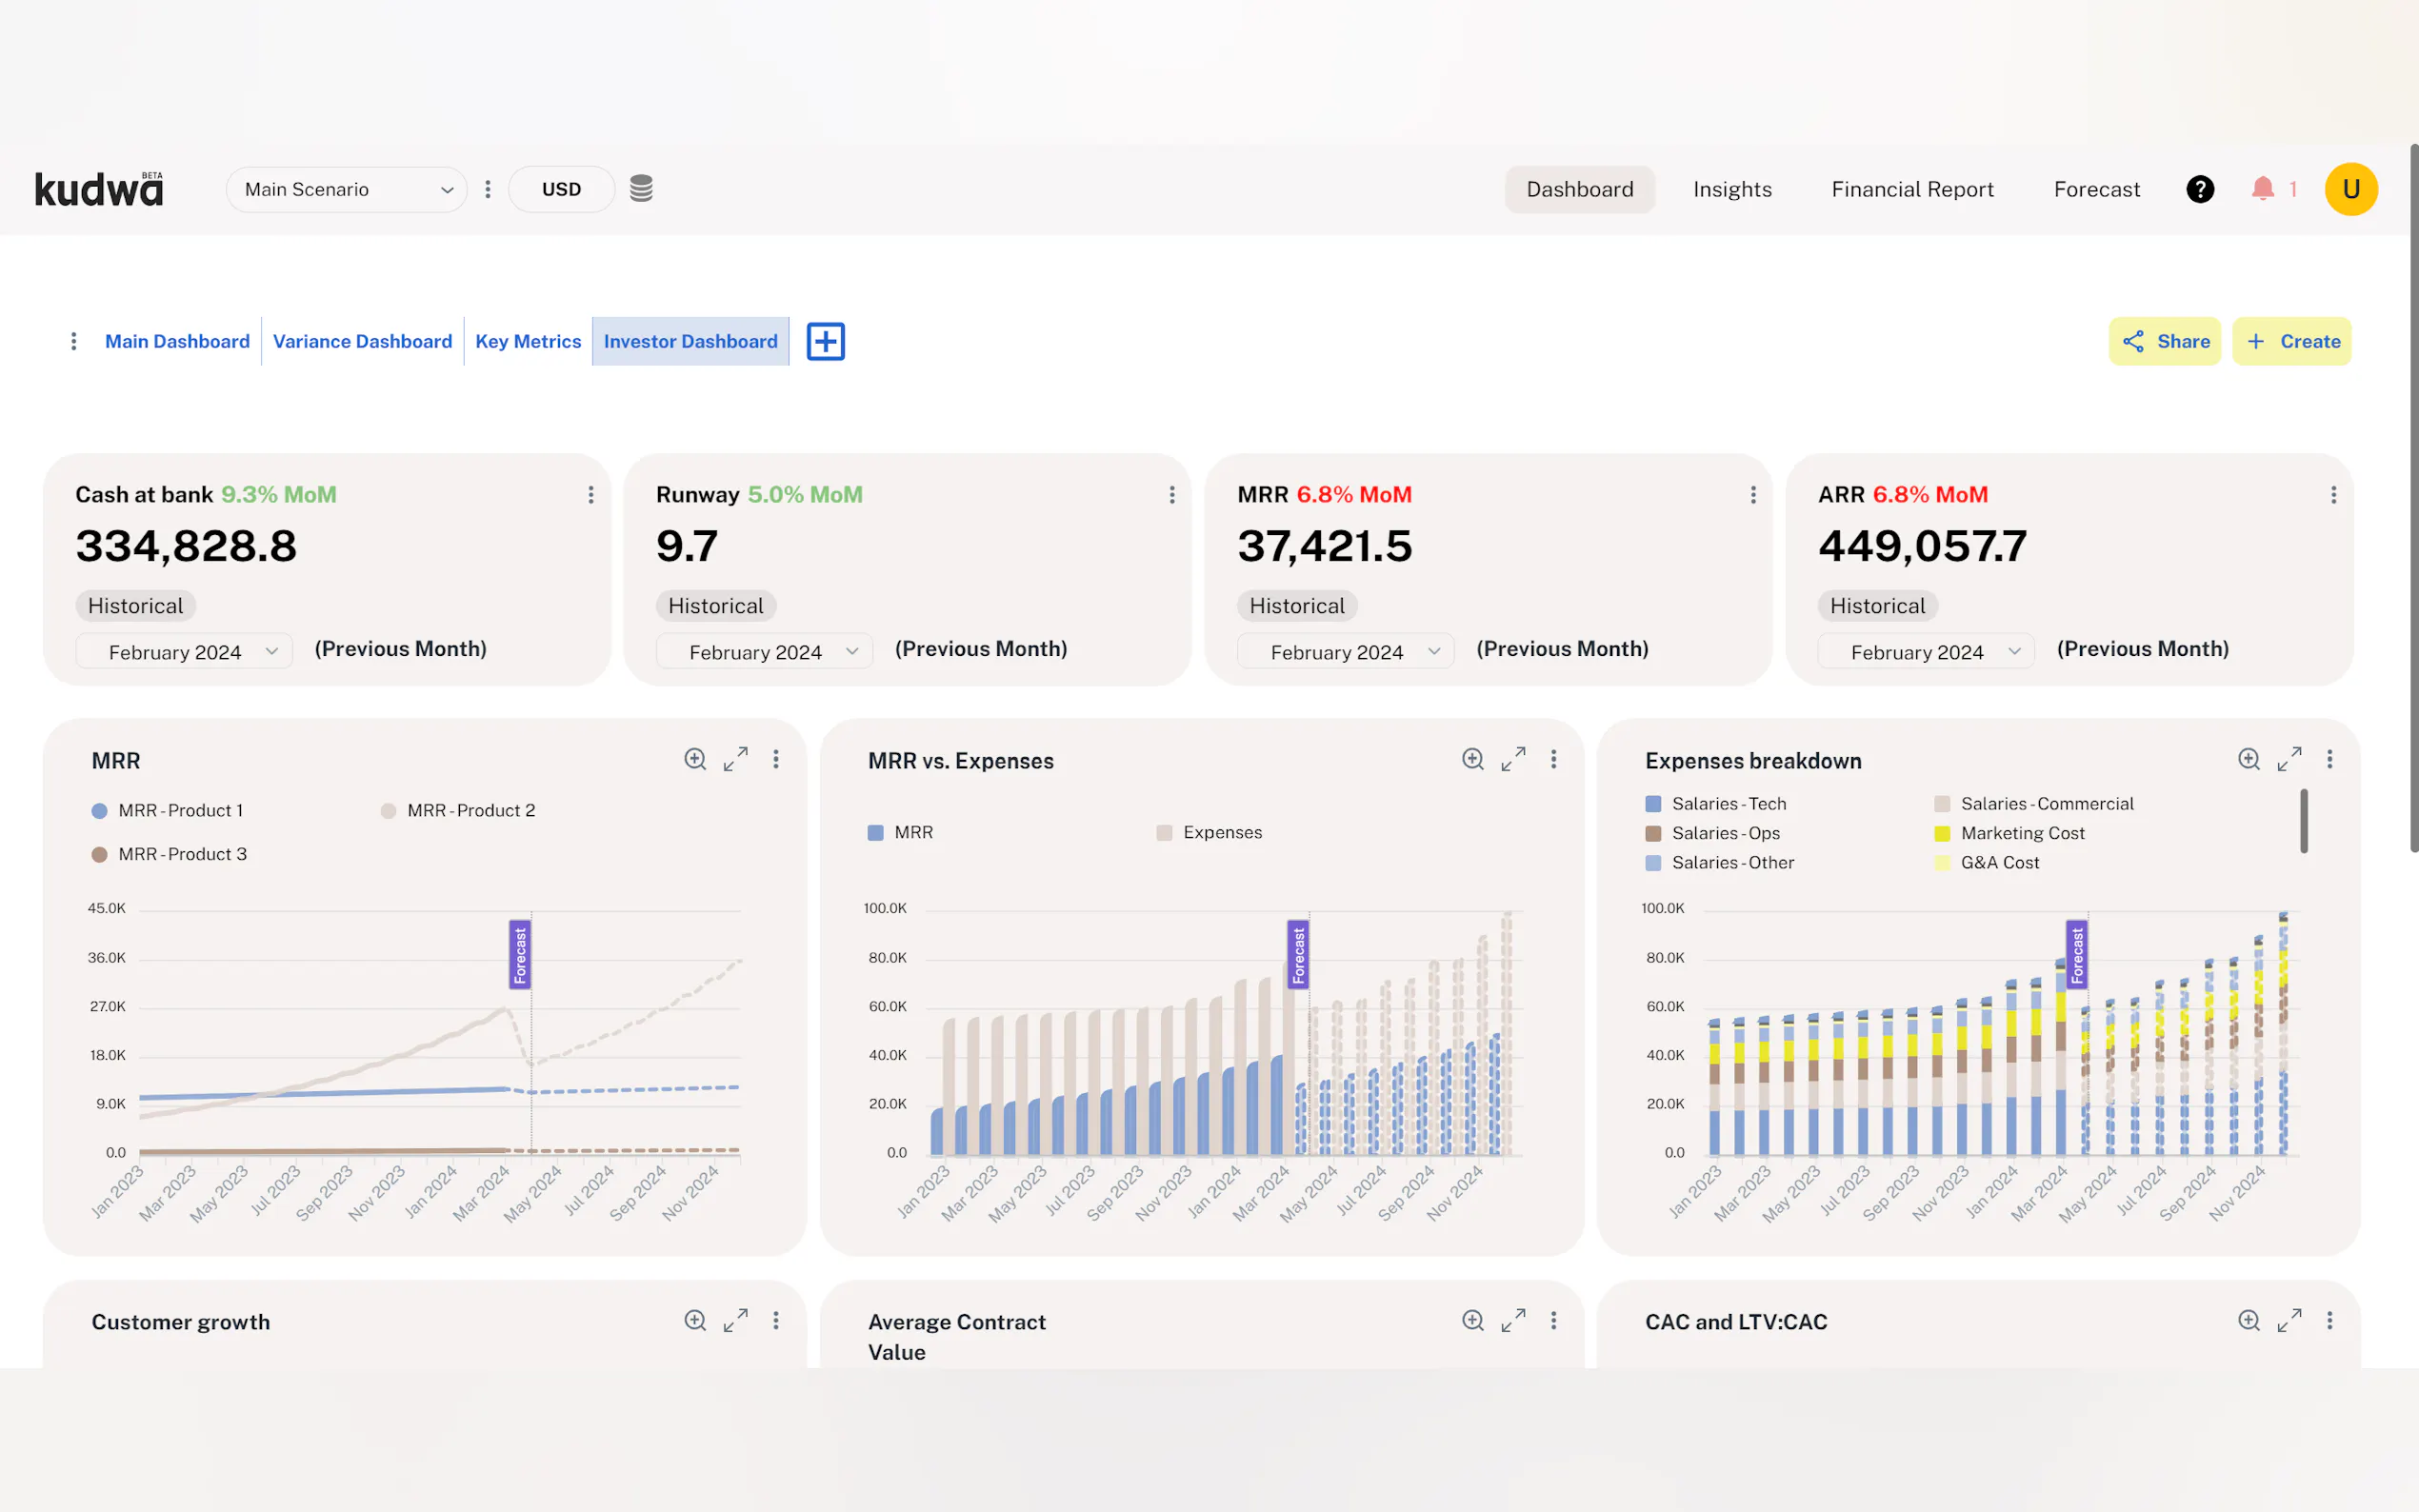Add new dashboard tab with plus icon
This screenshot has height=1512, width=2419.
tap(825, 341)
